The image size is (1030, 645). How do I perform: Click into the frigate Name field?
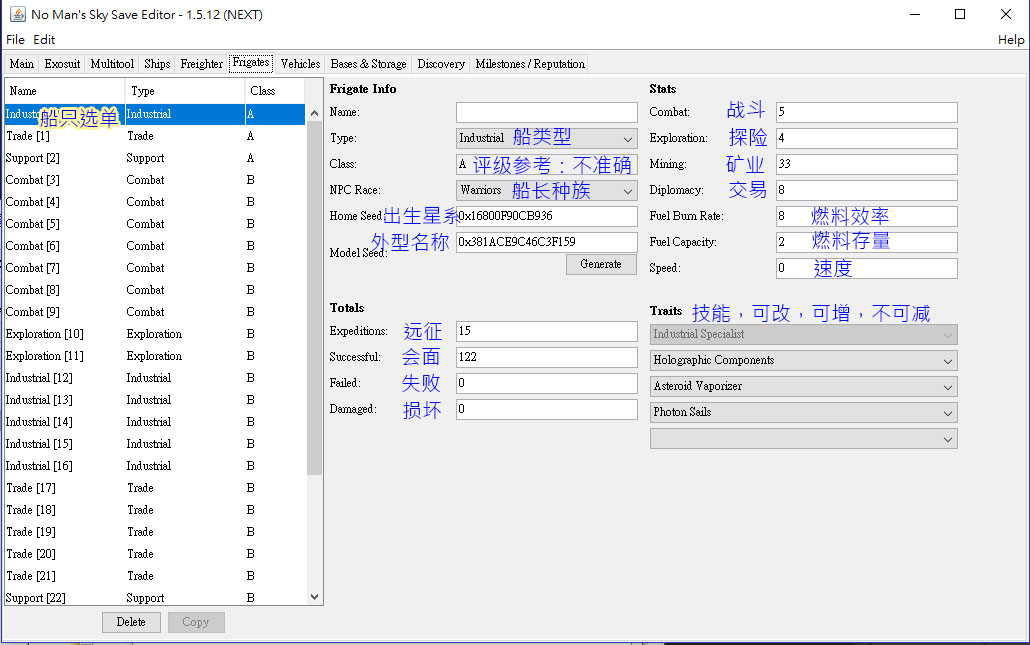click(546, 112)
